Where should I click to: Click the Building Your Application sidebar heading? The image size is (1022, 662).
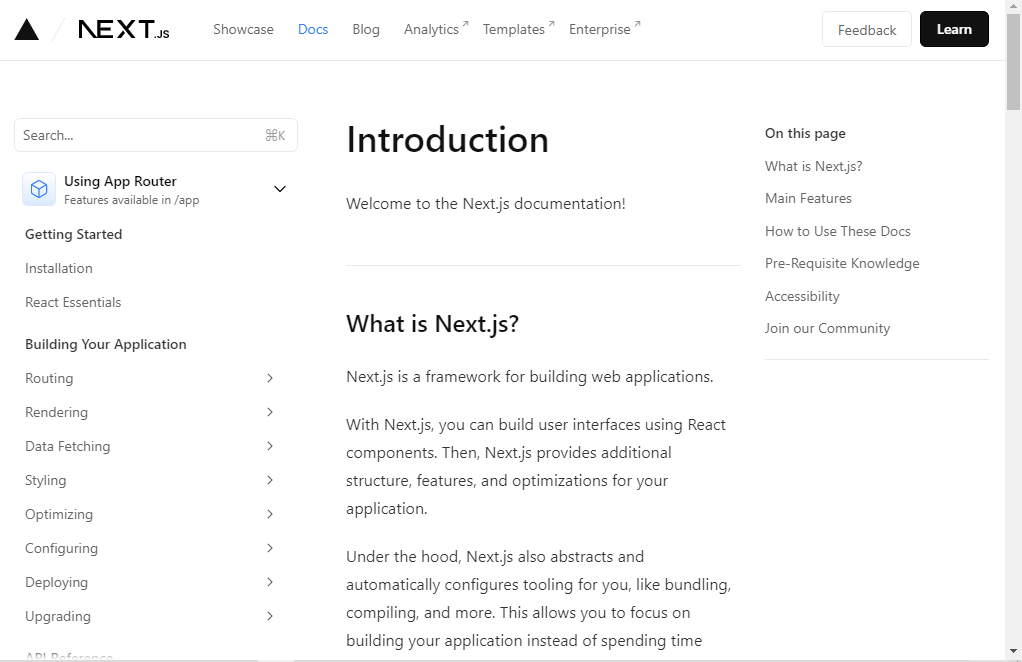(x=106, y=344)
